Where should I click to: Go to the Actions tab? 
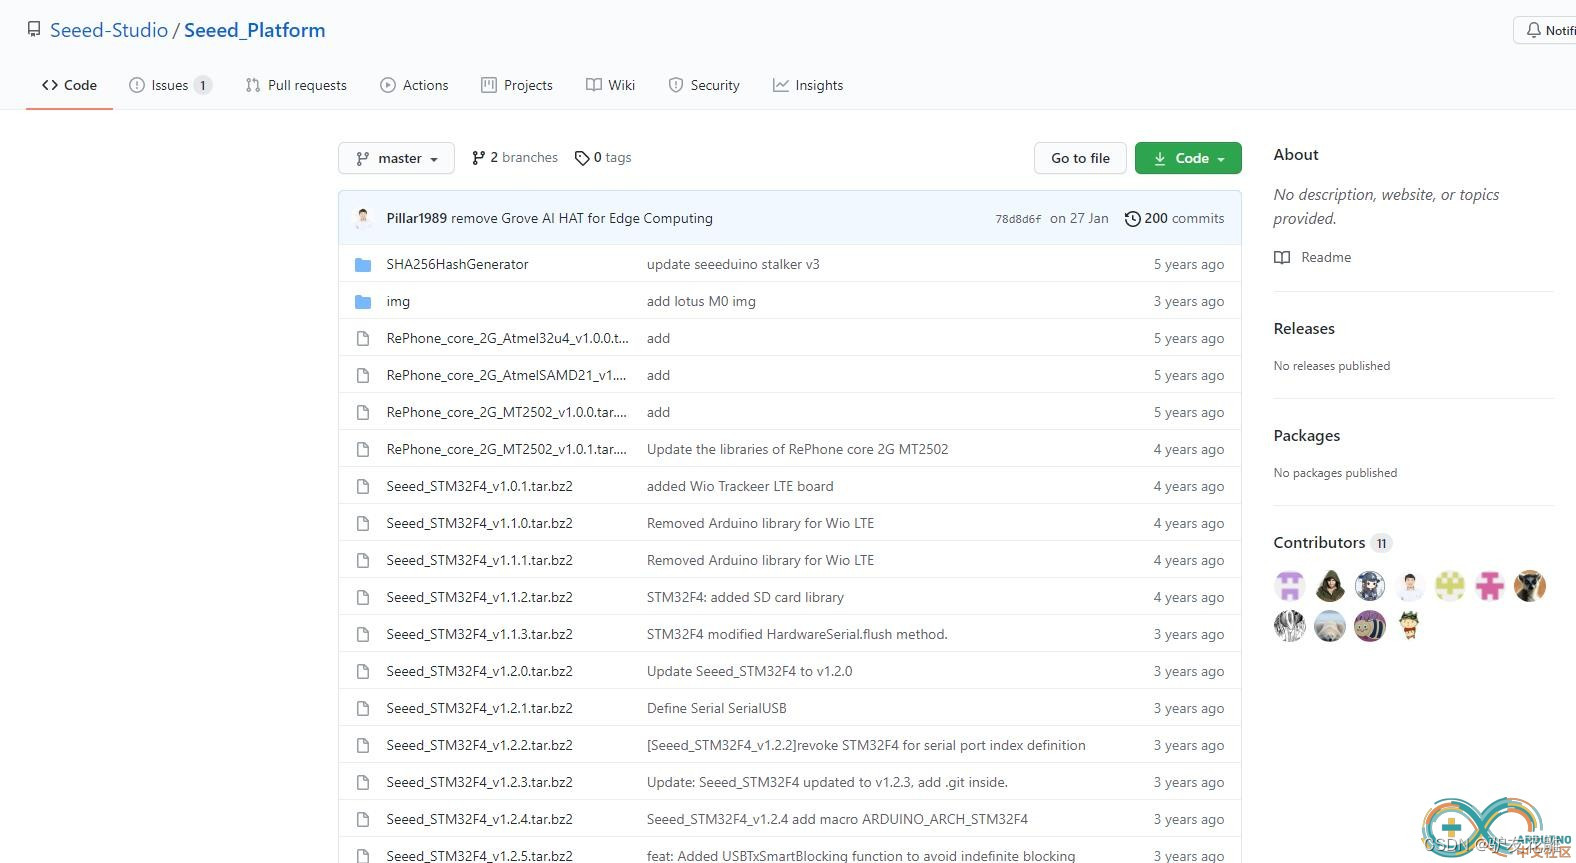point(414,85)
